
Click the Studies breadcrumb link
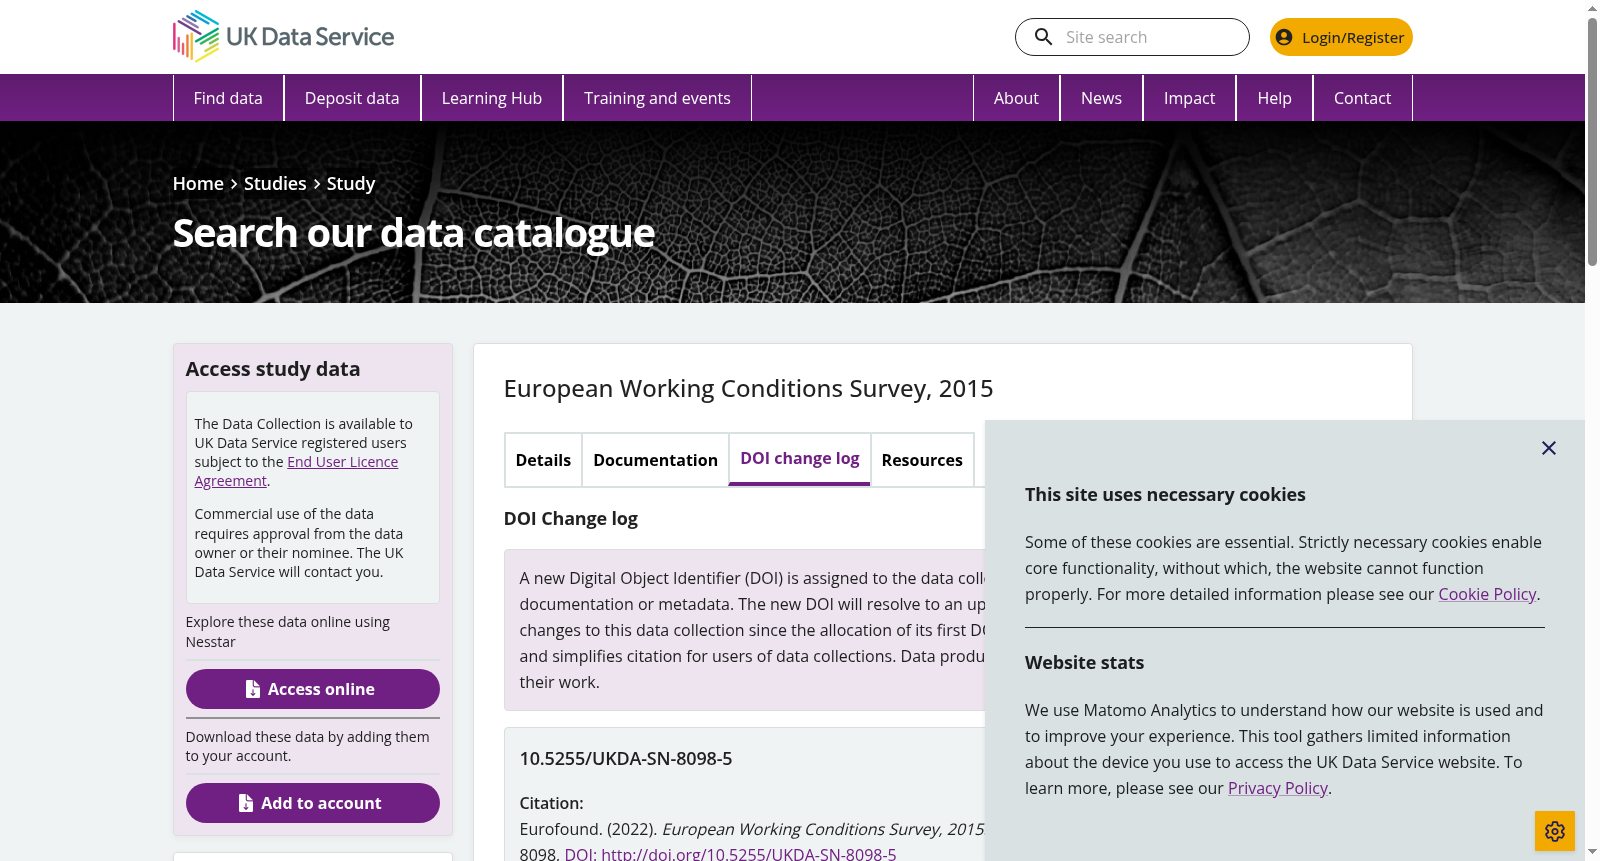tap(275, 183)
